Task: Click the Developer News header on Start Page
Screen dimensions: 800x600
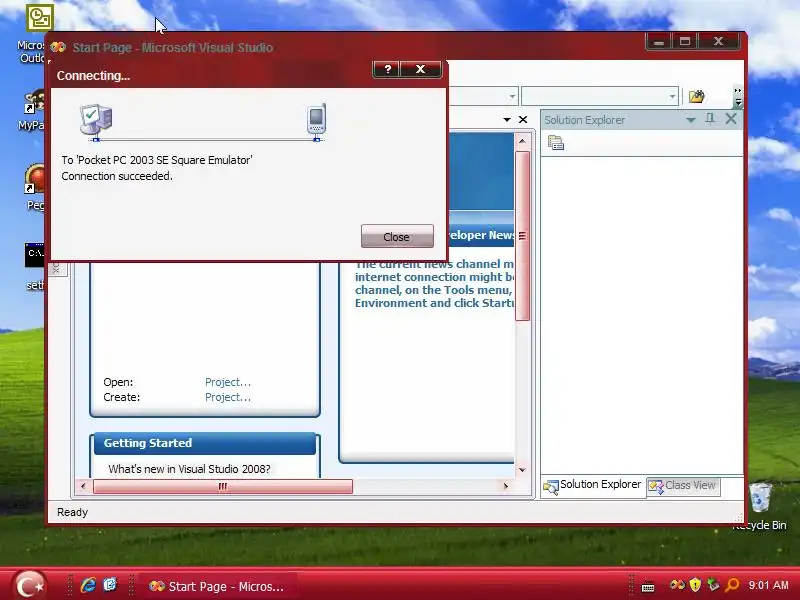Action: (481, 235)
